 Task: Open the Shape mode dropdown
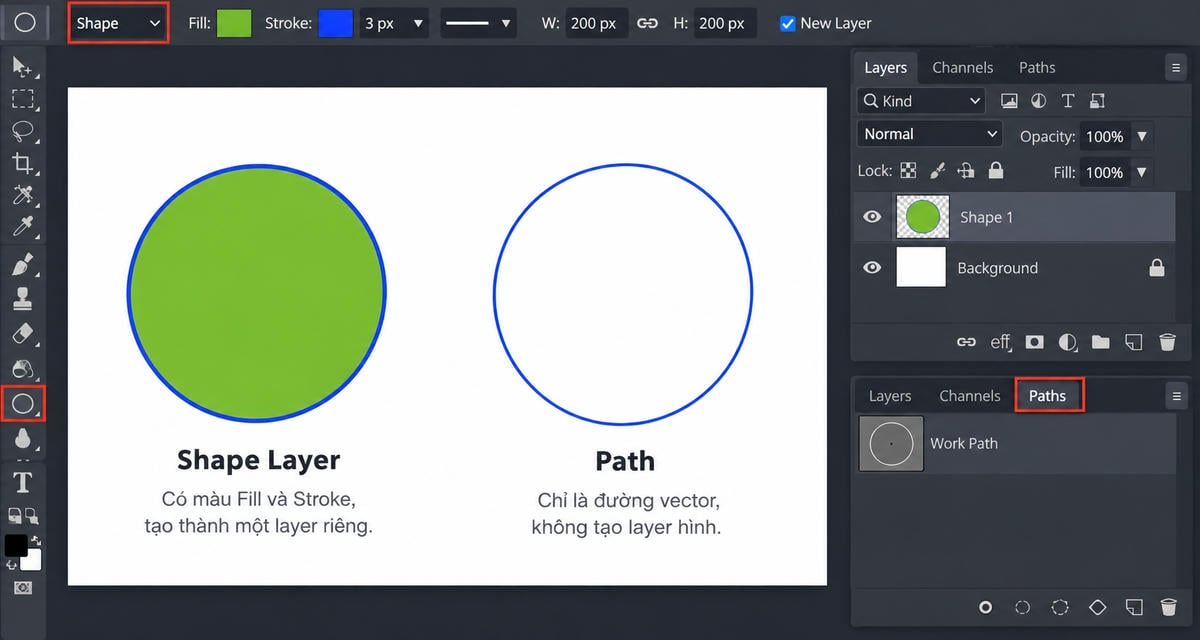[x=118, y=23]
